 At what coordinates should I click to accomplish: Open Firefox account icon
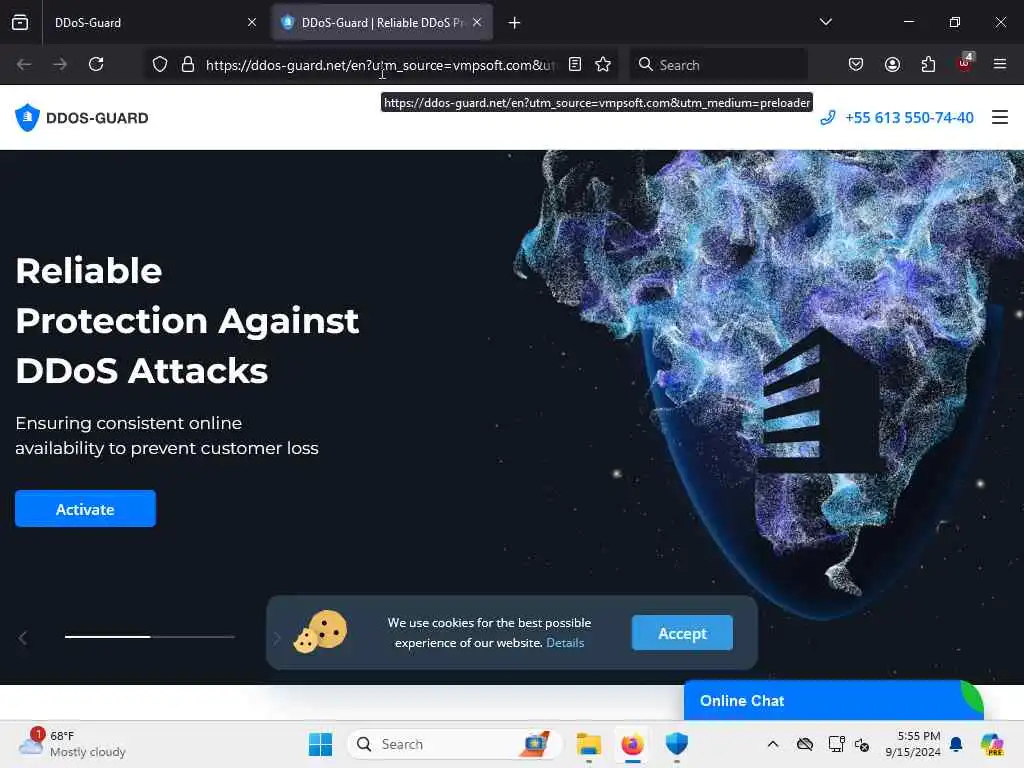coord(893,65)
